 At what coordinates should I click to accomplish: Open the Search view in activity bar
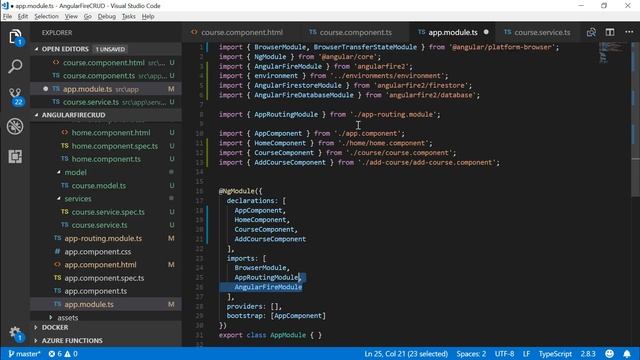click(15, 66)
